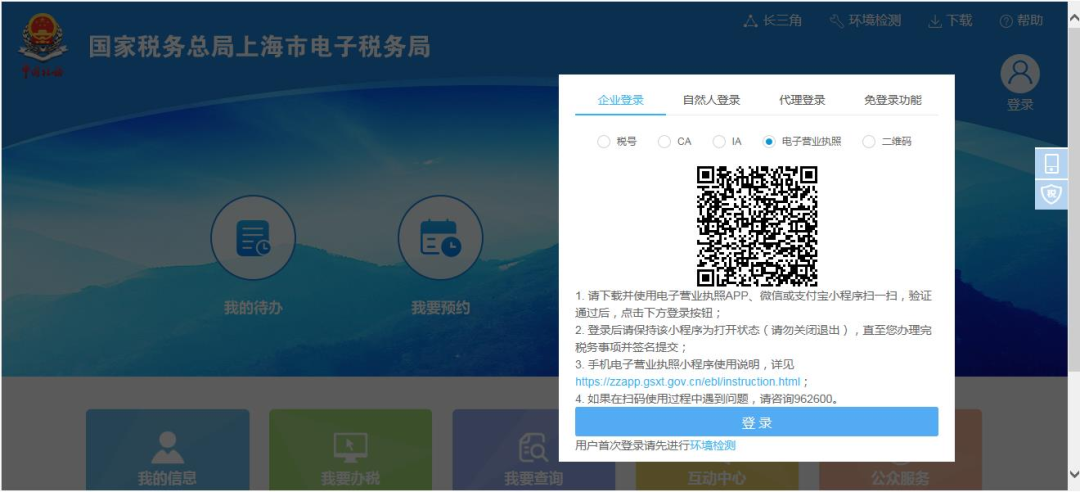Screen dimensions: 1080x492
Task: Open 我的信息 tile
Action: [166, 452]
